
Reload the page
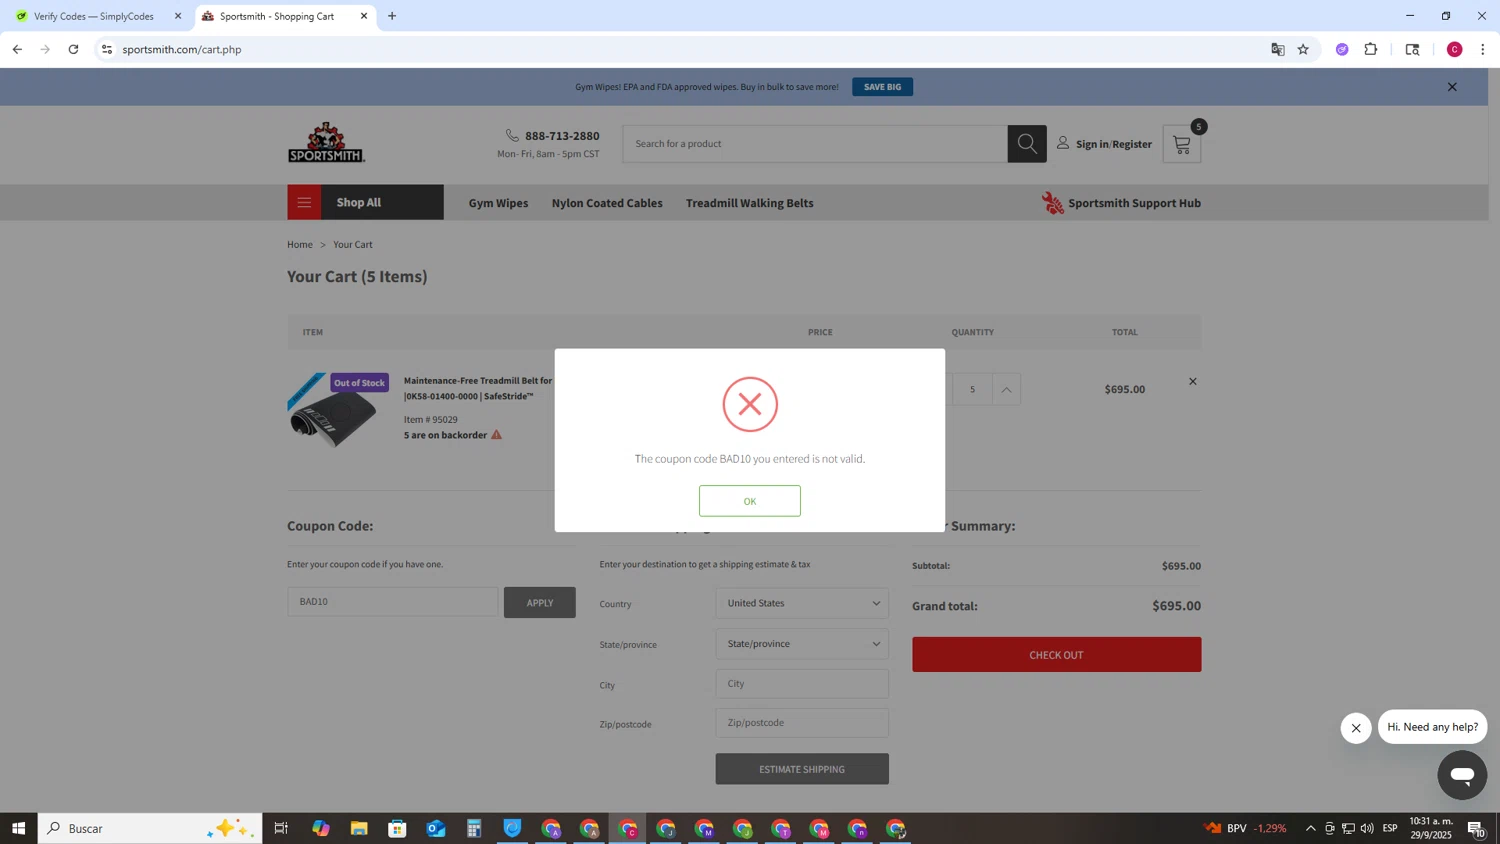point(73,49)
